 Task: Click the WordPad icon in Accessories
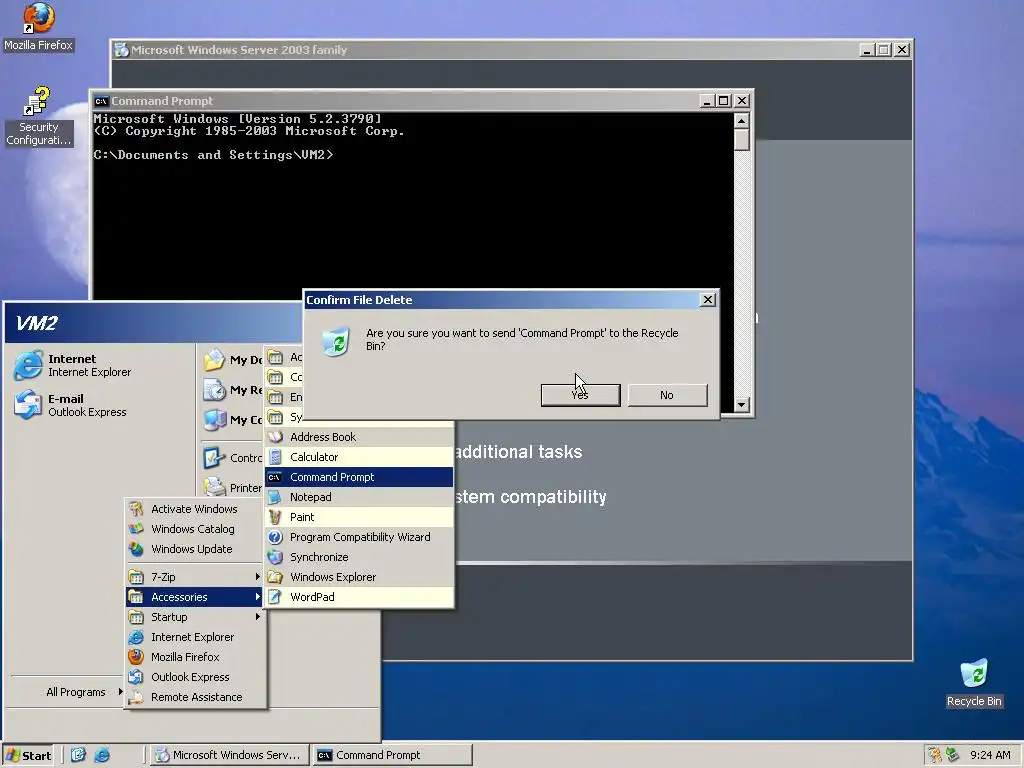[x=276, y=597]
